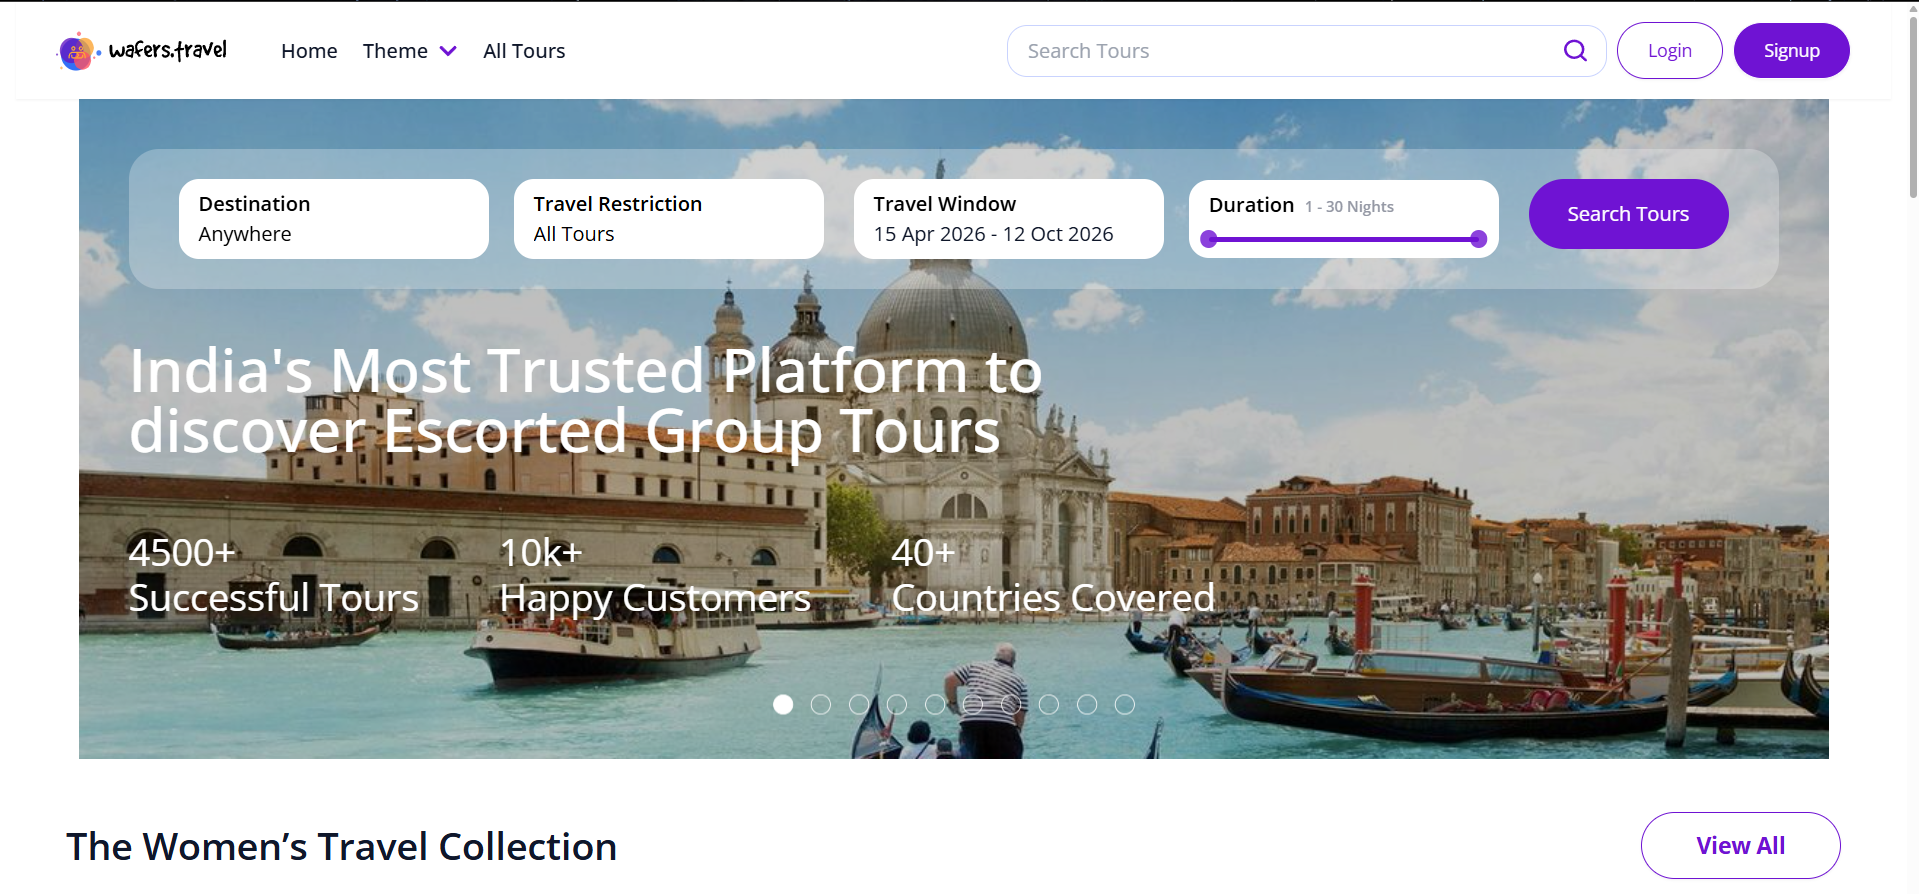Viewport: 1919px width, 894px height.
Task: Click View All for Women's Travel Collection
Action: [1740, 845]
